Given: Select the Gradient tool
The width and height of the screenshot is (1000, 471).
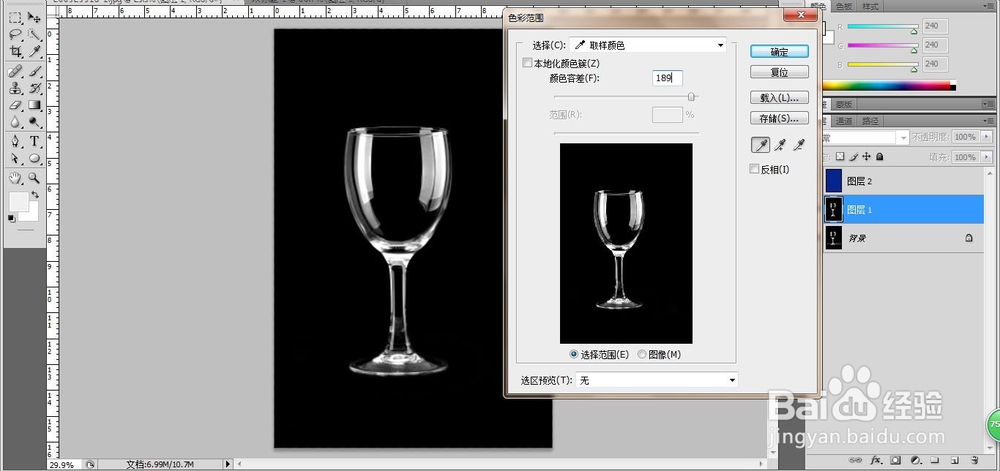Looking at the screenshot, I should coord(34,105).
